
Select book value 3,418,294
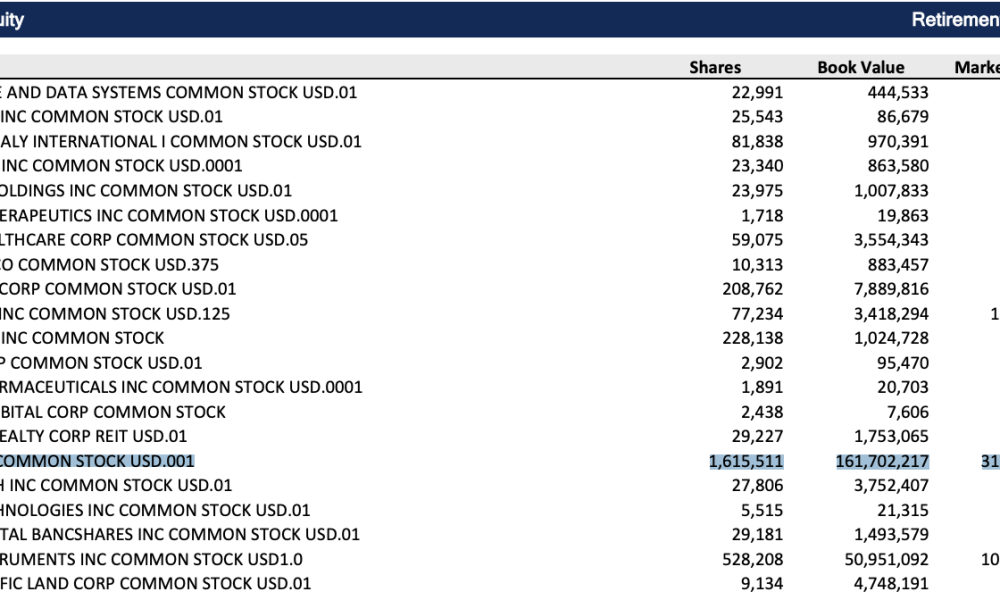(892, 314)
